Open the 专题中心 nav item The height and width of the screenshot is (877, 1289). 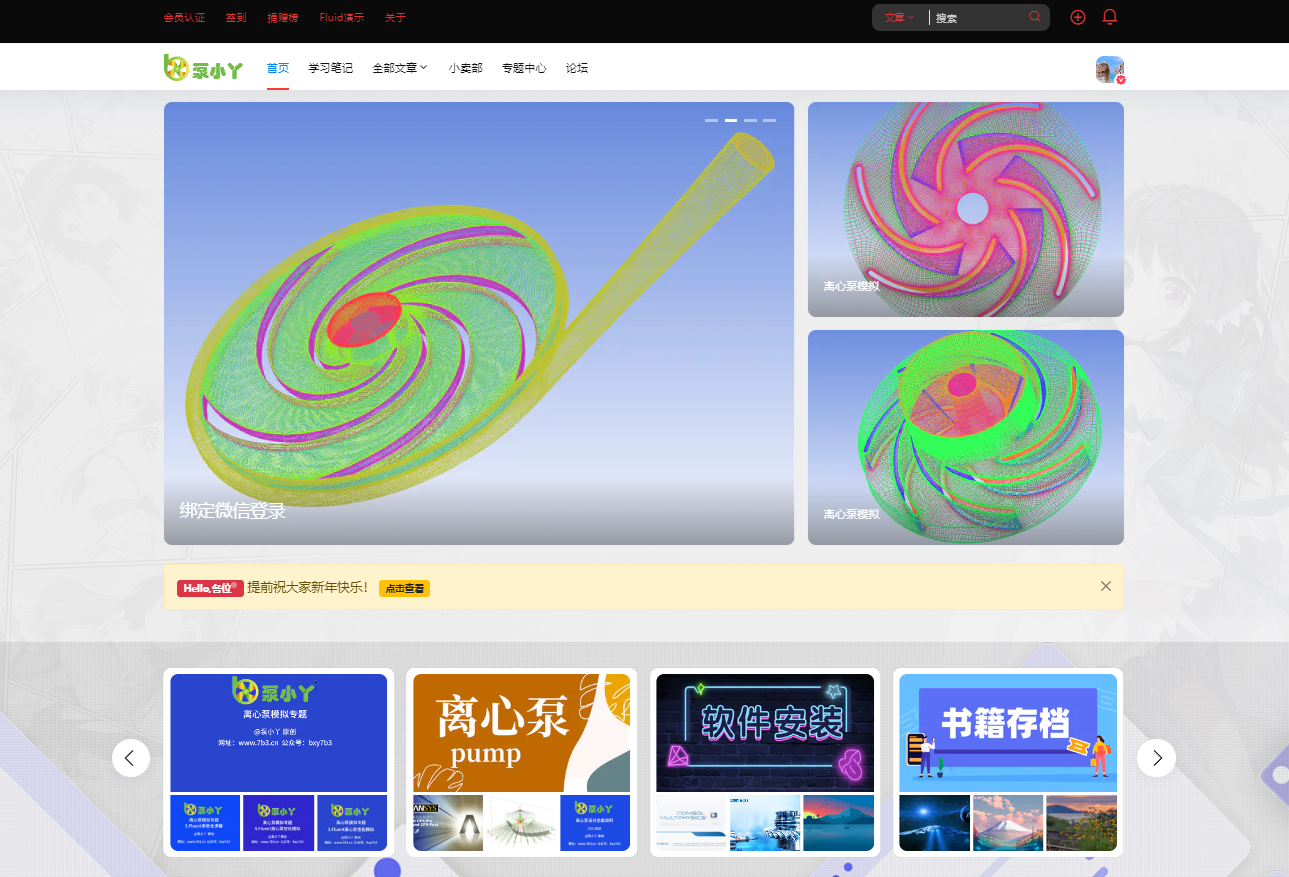coord(524,68)
